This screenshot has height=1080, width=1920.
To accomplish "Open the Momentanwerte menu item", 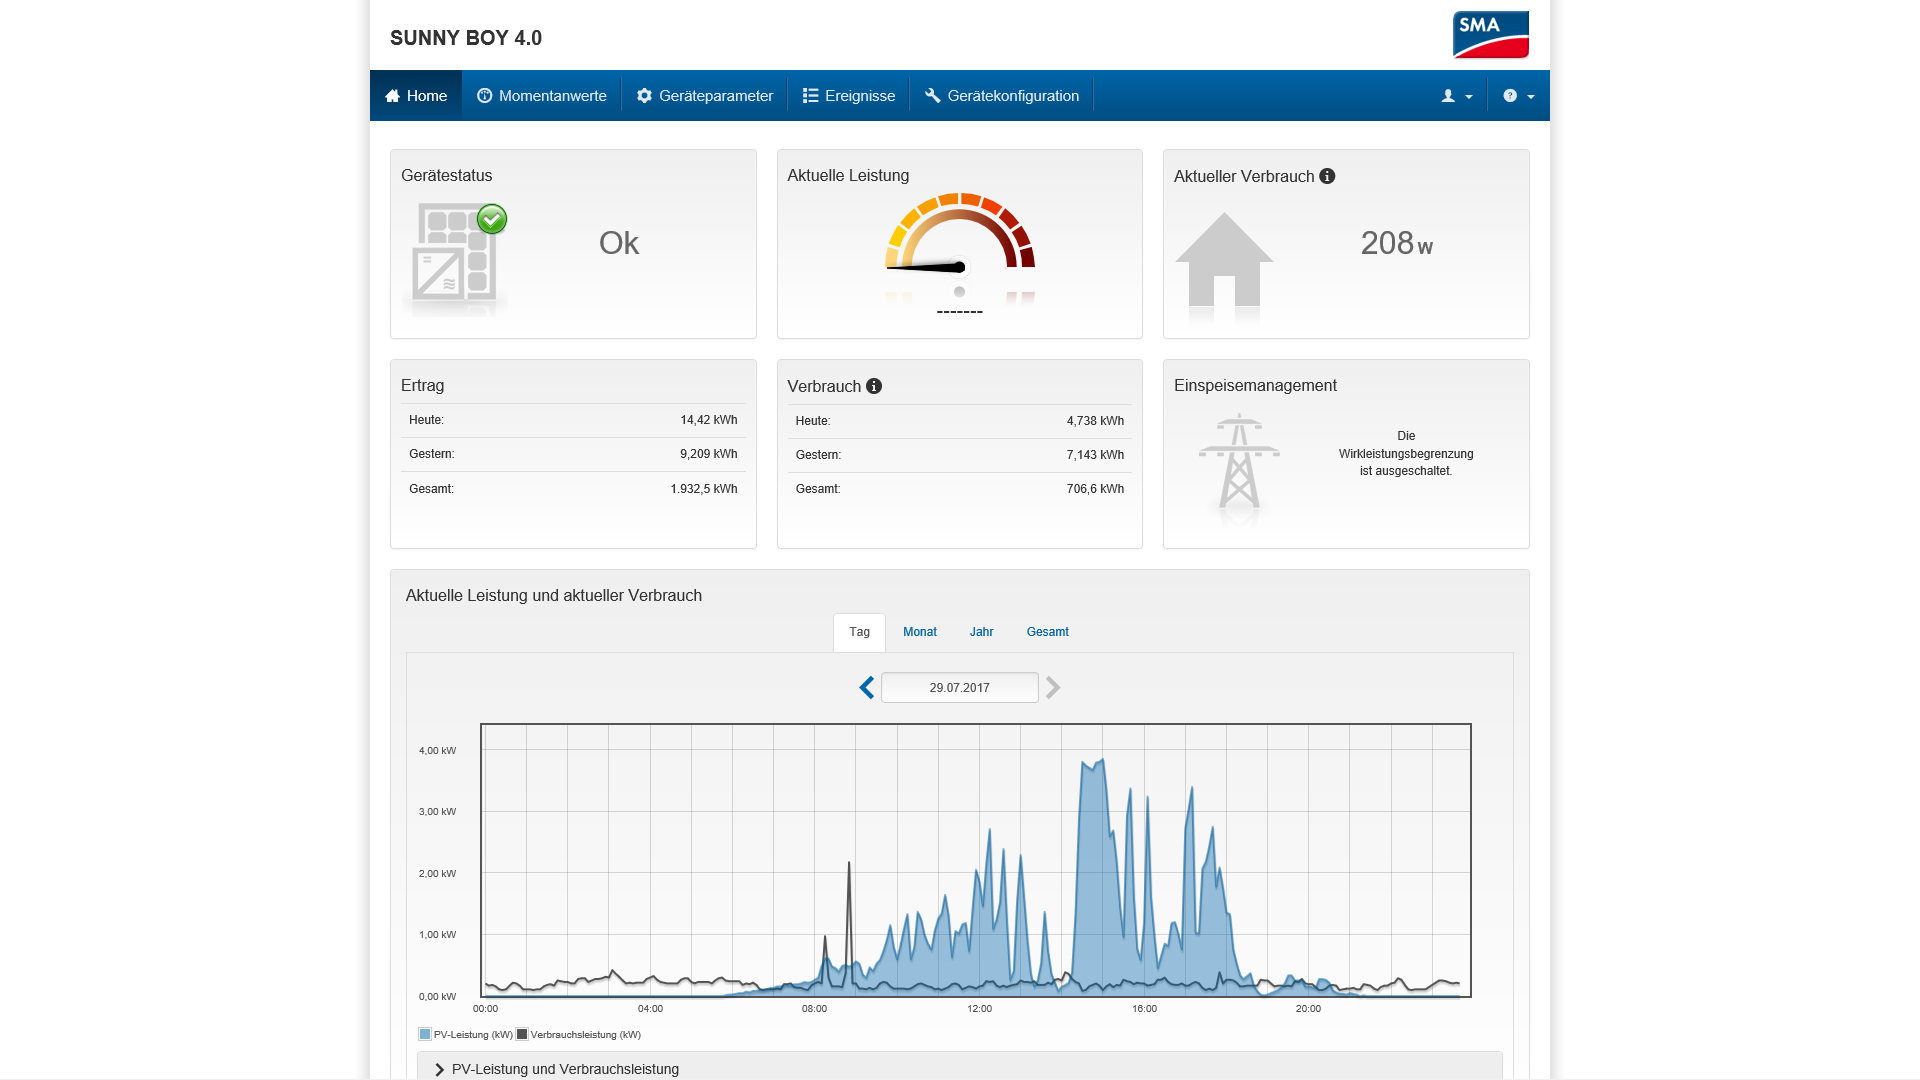I will [542, 96].
